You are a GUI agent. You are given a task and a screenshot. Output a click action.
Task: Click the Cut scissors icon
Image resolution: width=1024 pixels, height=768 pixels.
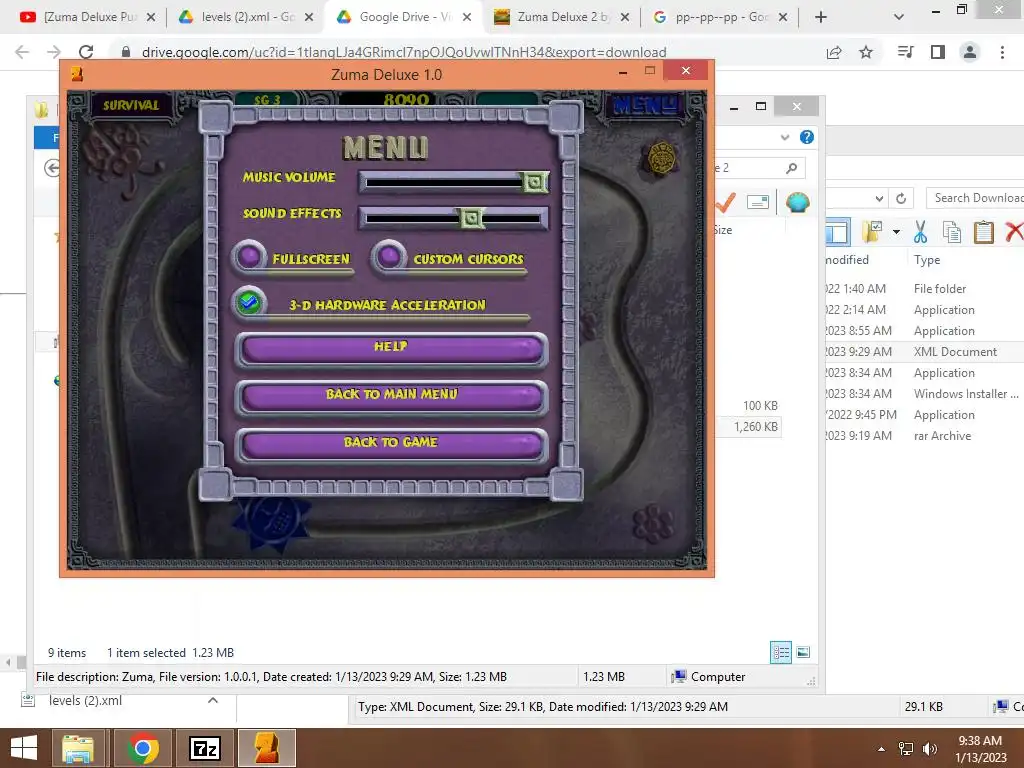point(920,232)
